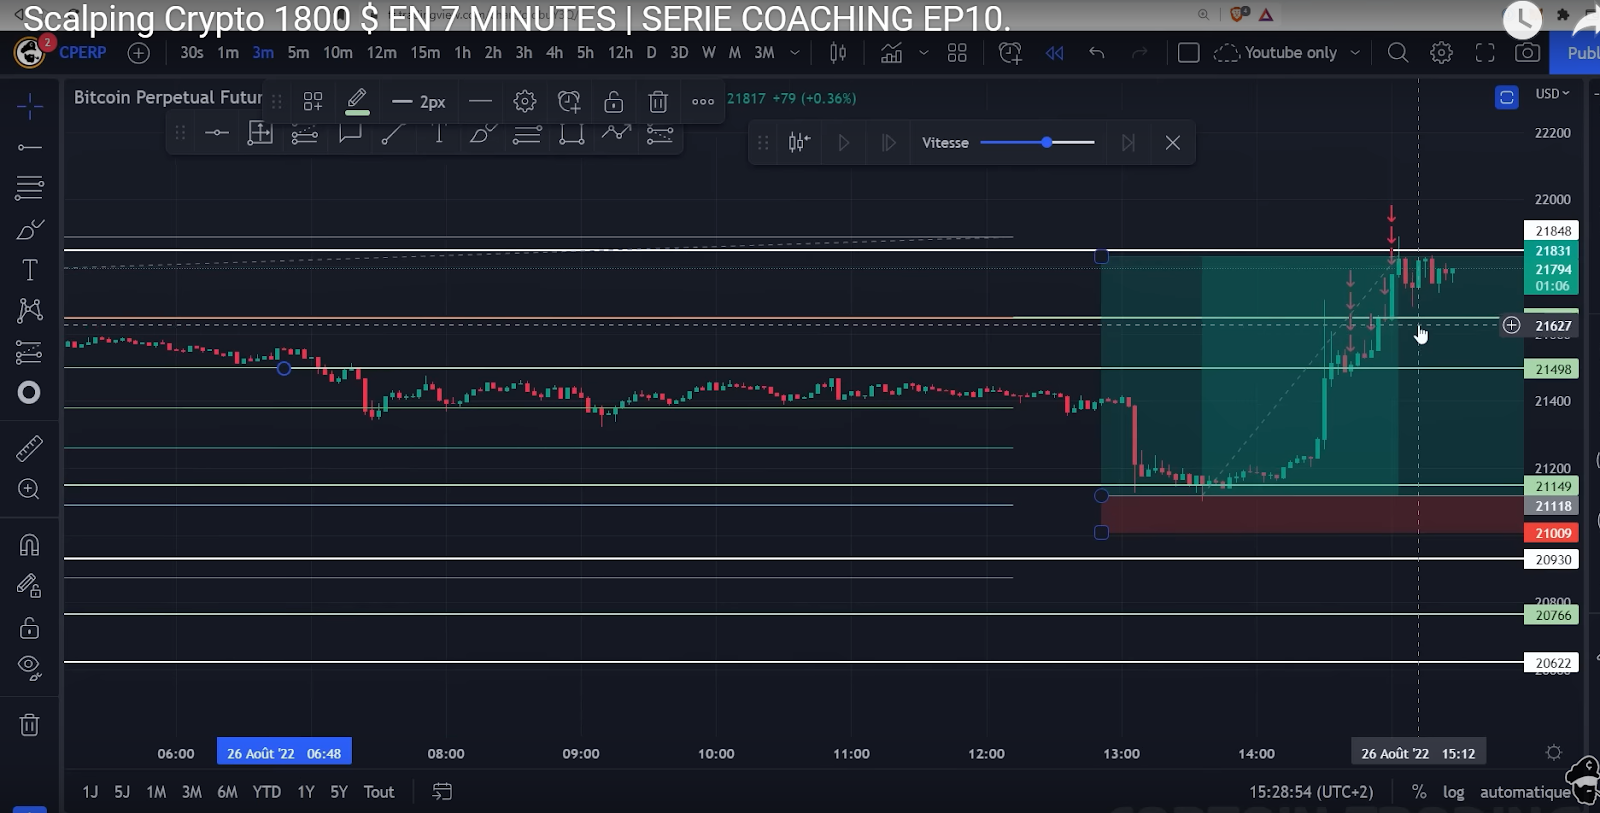
Task: Select the callout speech-bubble favorite tool
Action: 349,133
